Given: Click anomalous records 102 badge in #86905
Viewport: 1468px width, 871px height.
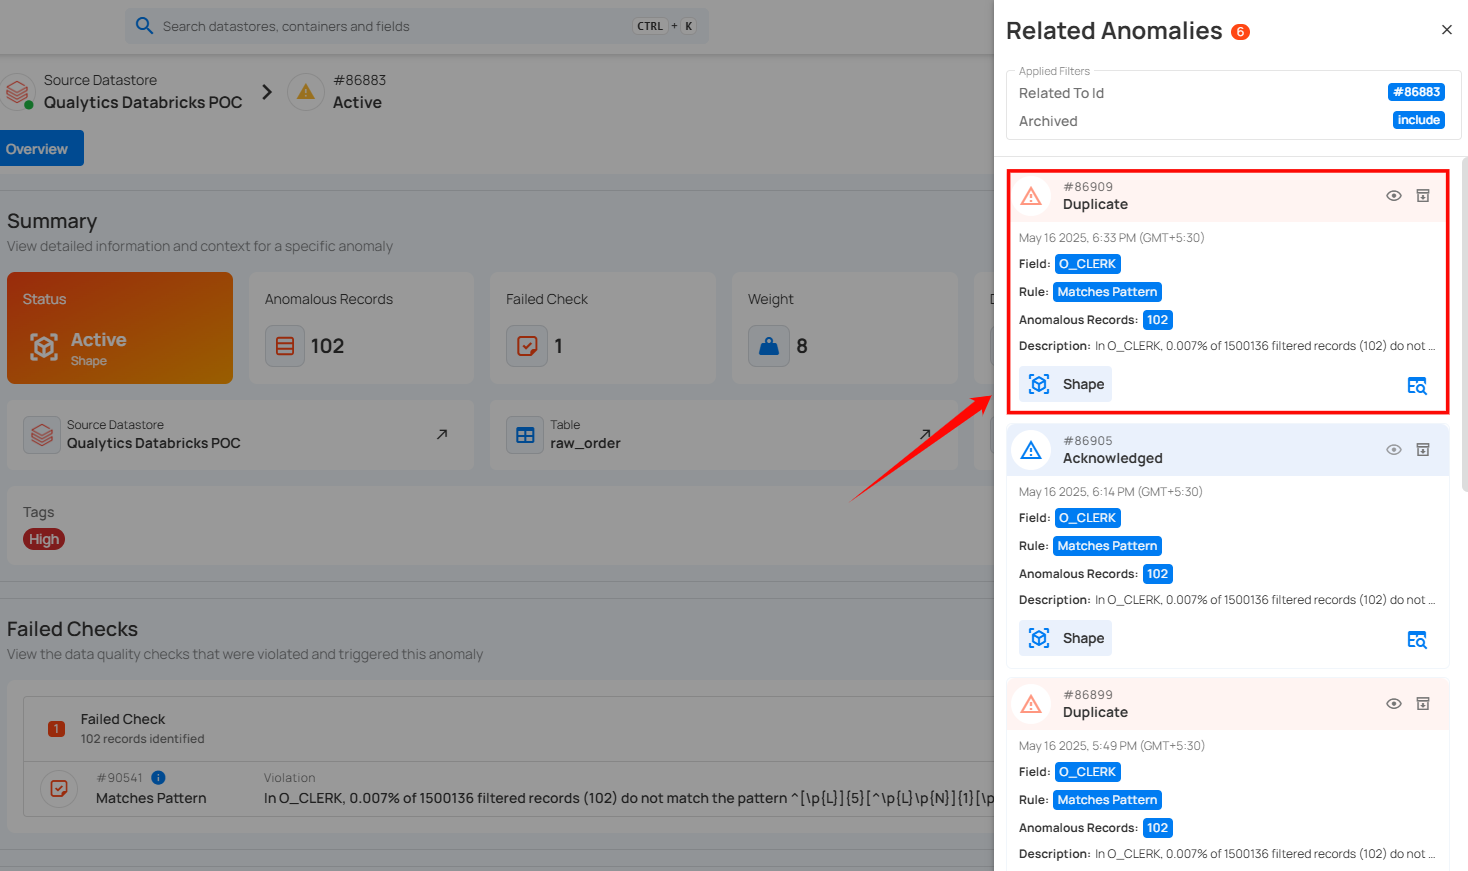Looking at the screenshot, I should pos(1158,574).
